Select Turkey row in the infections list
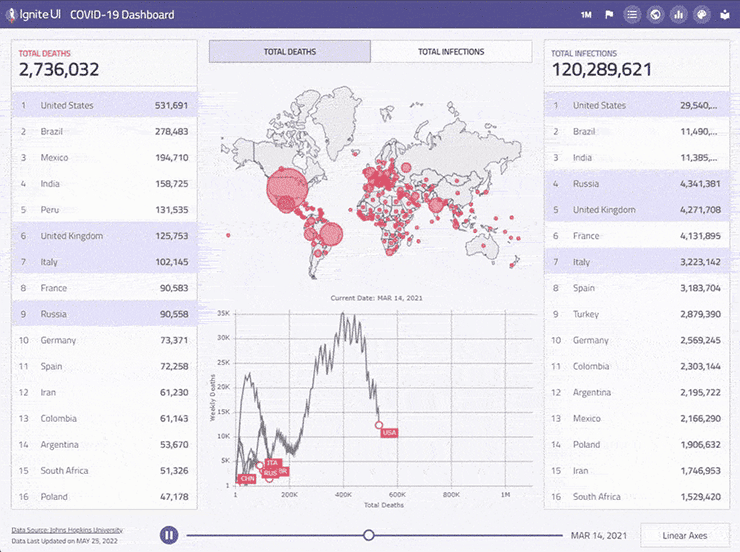The height and width of the screenshot is (552, 740). coord(636,314)
